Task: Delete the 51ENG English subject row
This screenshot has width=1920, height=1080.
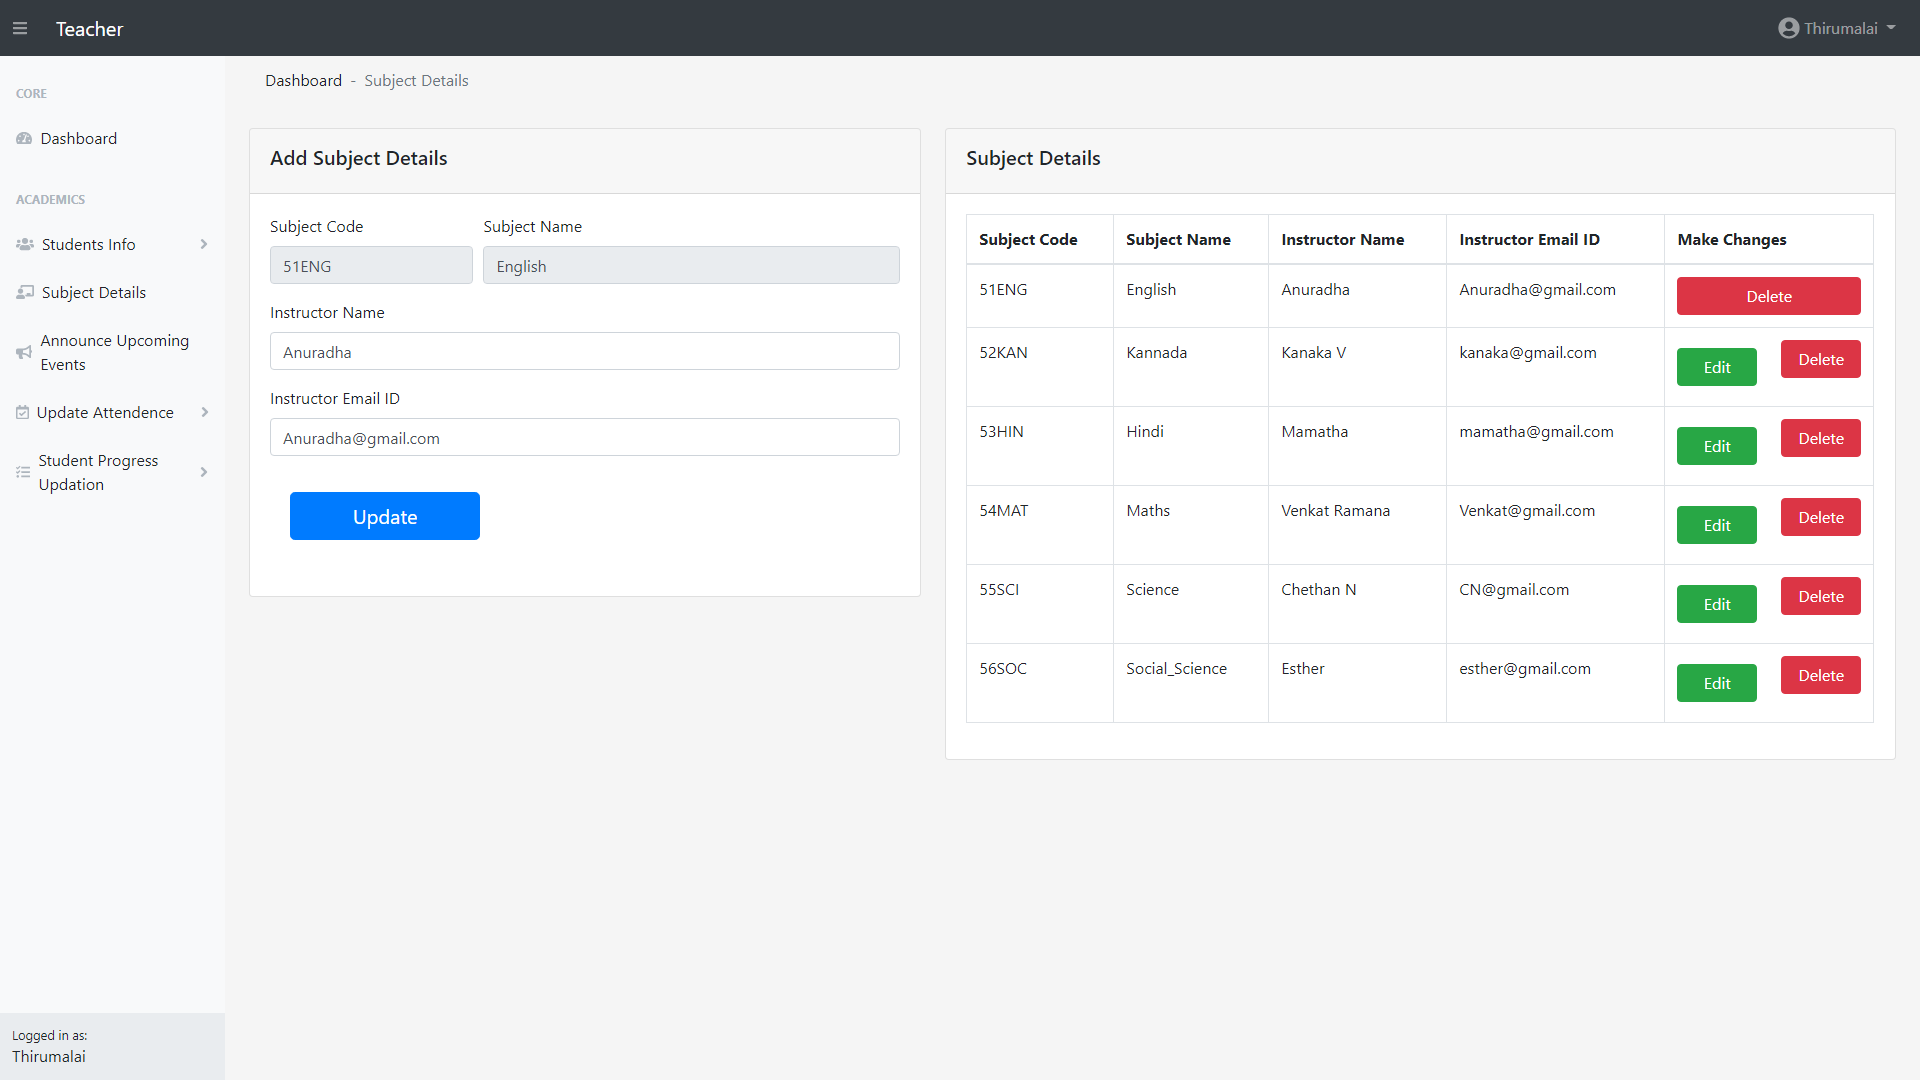Action: [1768, 297]
